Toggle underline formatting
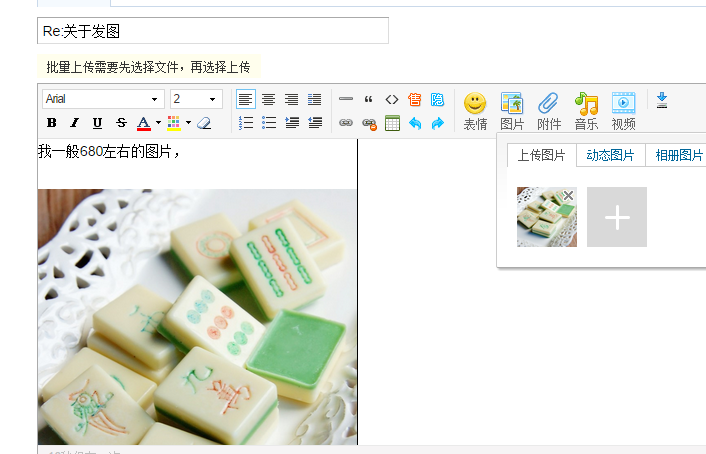 click(97, 123)
